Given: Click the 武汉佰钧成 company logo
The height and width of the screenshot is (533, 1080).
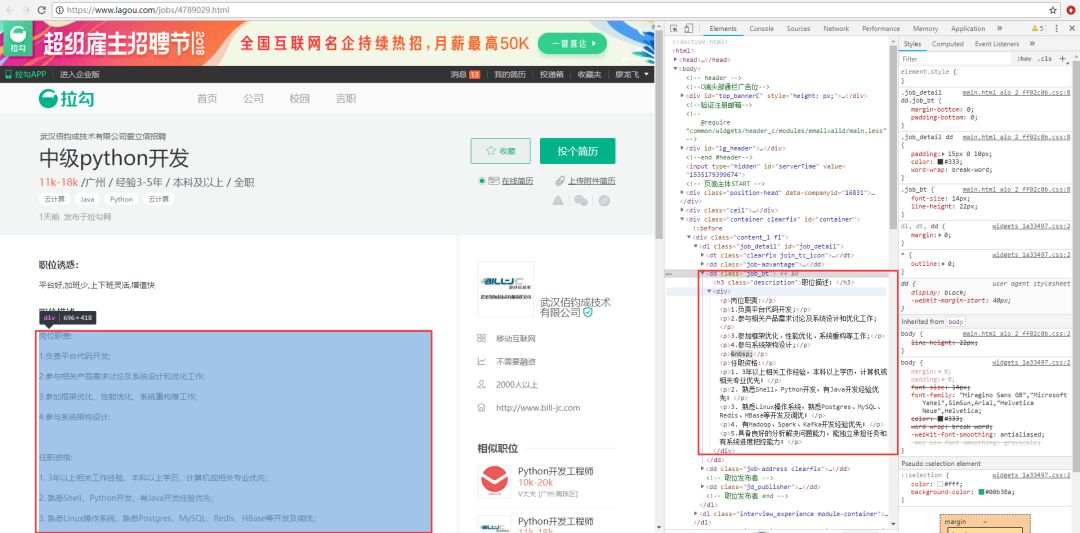Looking at the screenshot, I should pyautogui.click(x=506, y=289).
